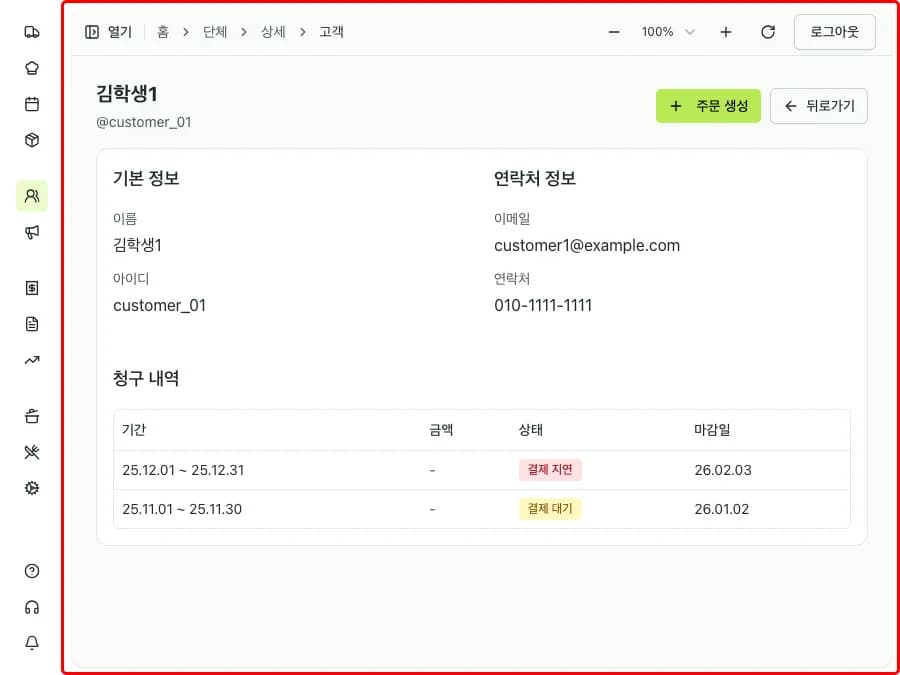Click the zoom in plus control
Viewport: 900px width, 675px height.
[x=726, y=31]
